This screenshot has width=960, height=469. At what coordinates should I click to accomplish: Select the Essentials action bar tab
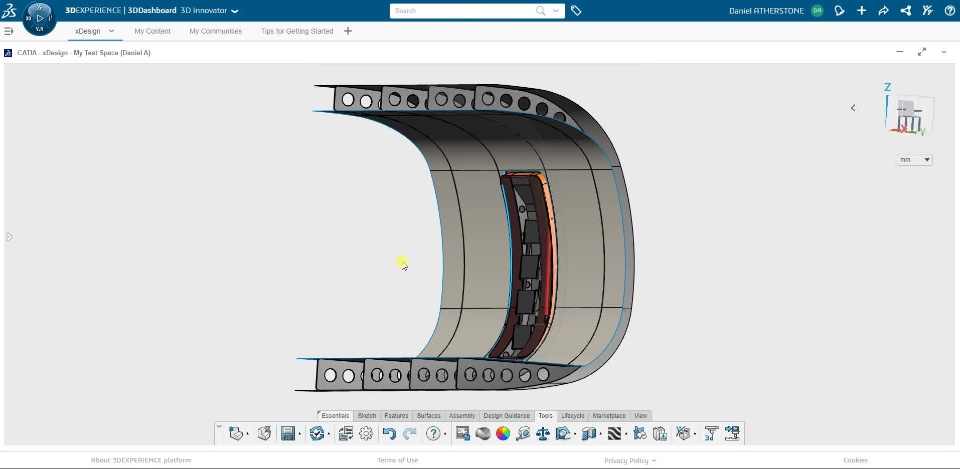pos(336,416)
